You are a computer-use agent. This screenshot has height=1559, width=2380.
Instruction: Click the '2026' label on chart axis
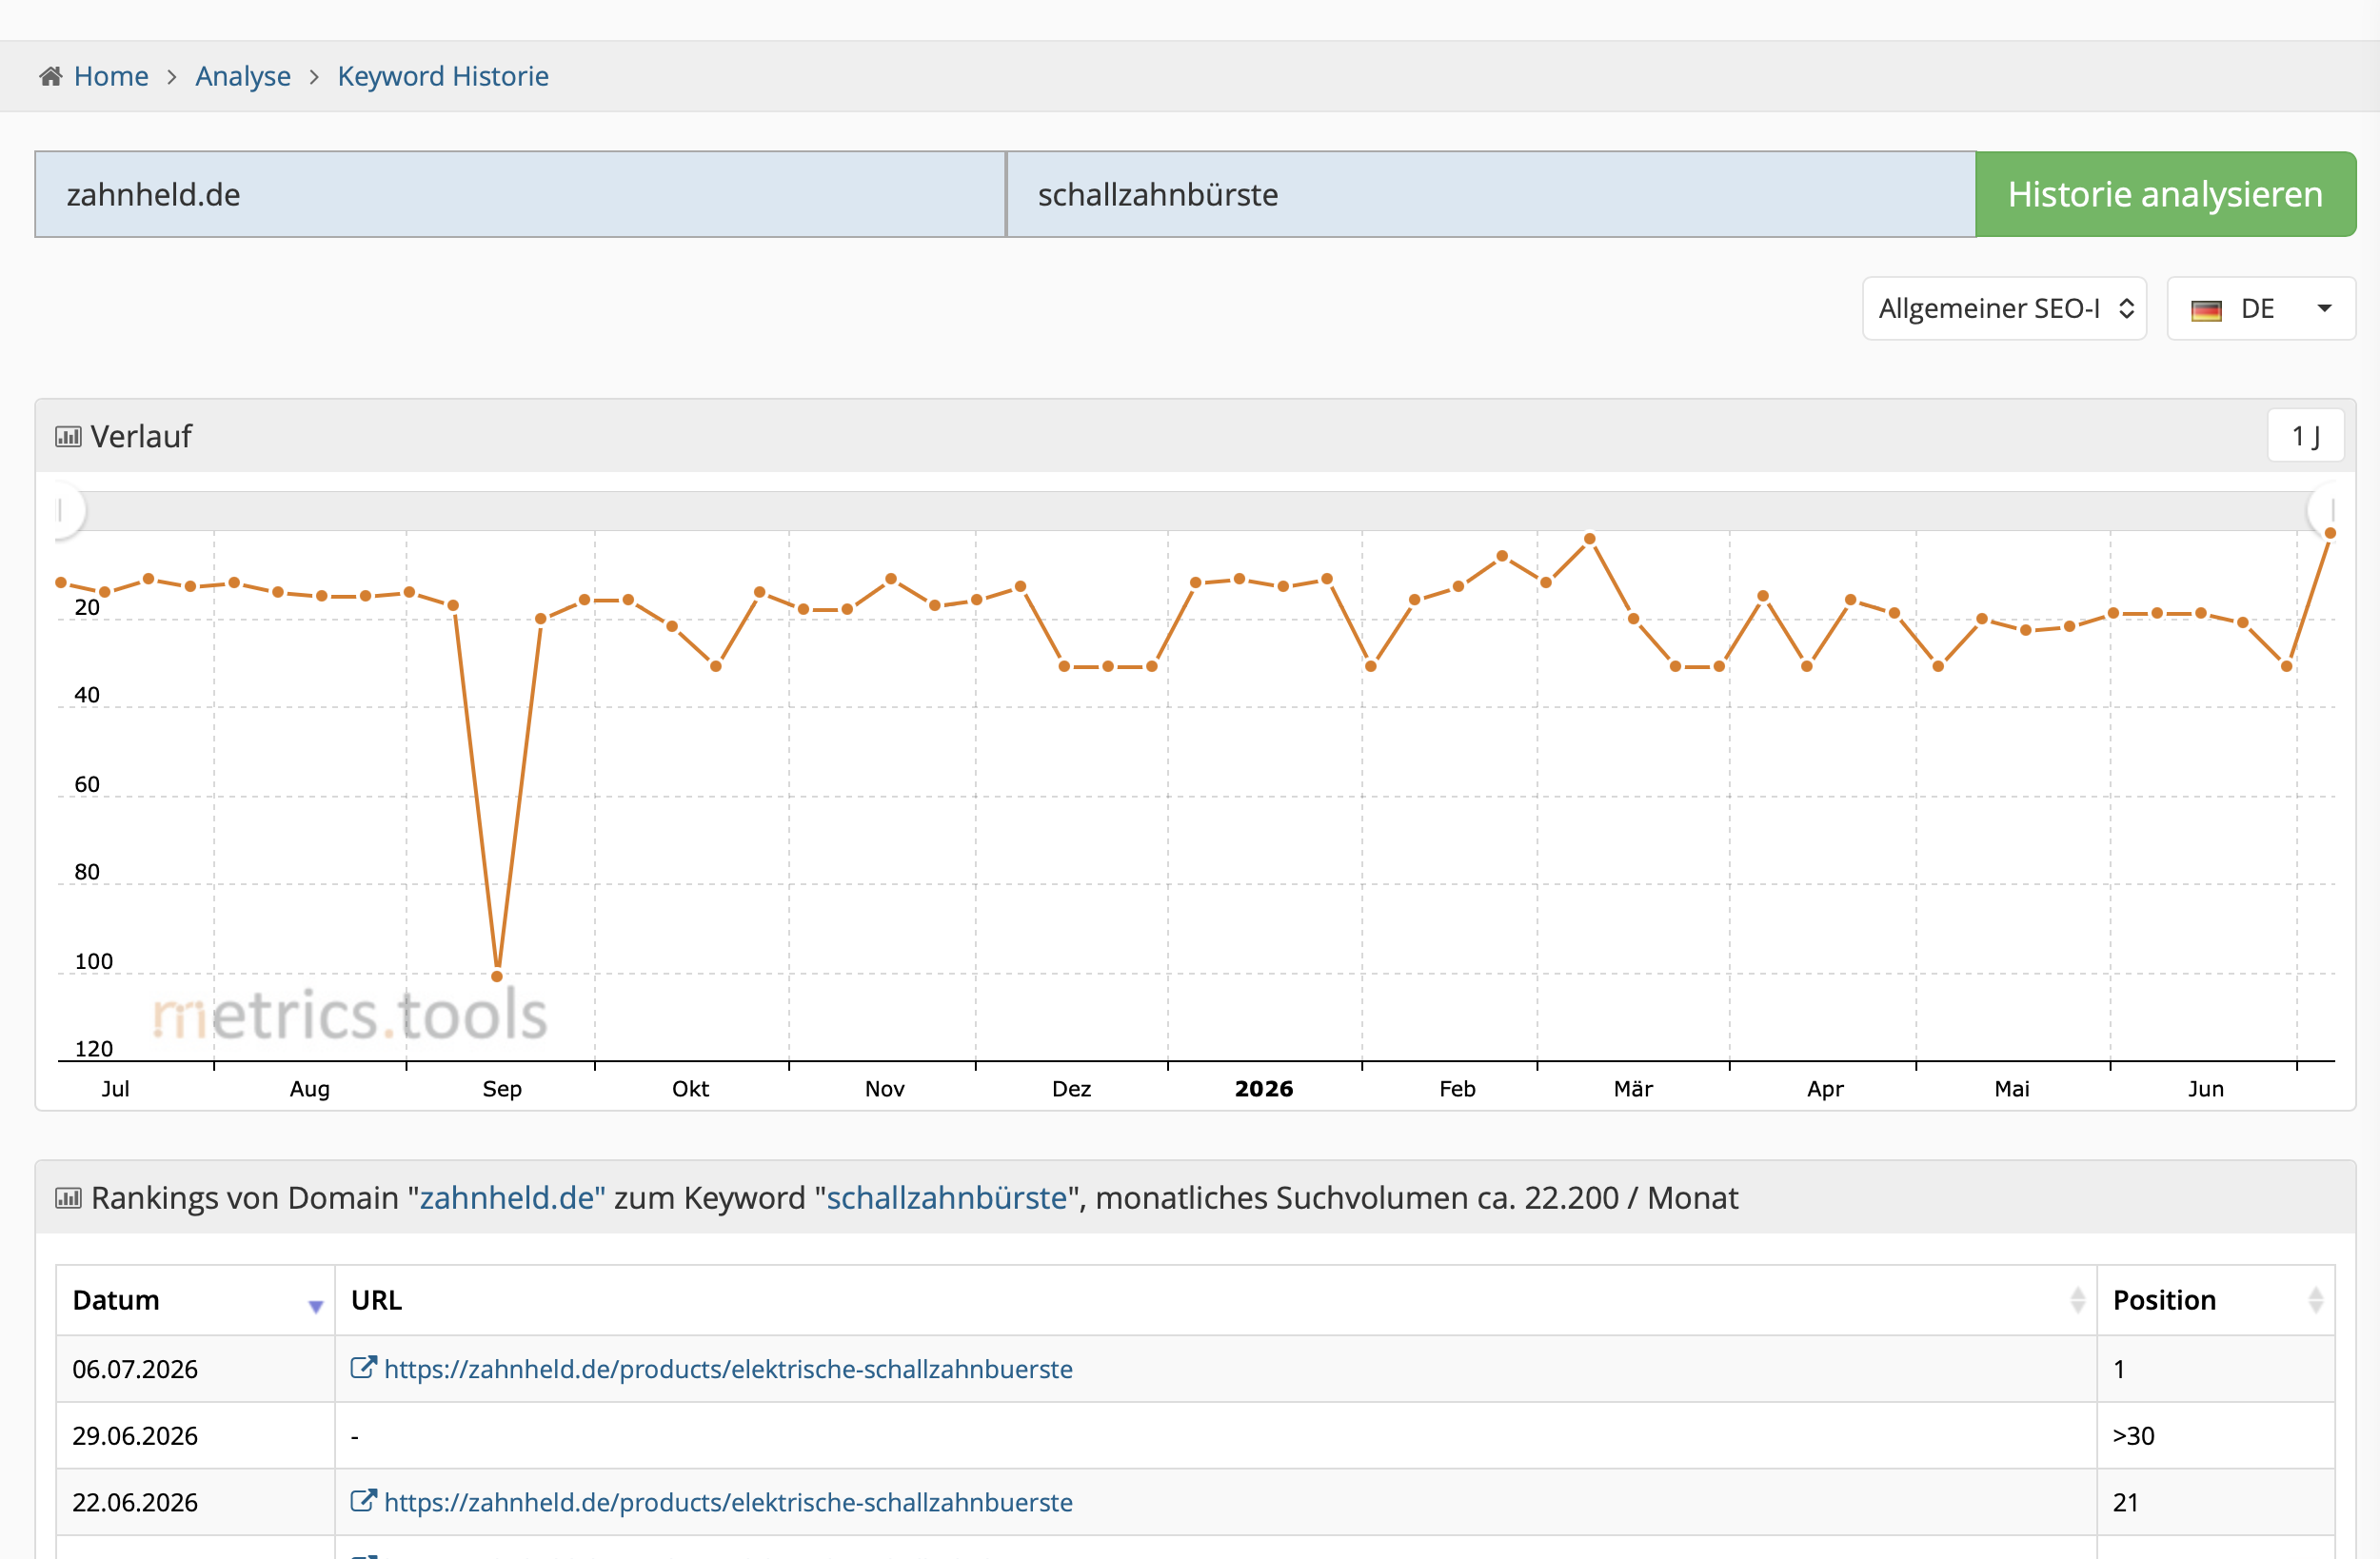click(x=1263, y=1088)
